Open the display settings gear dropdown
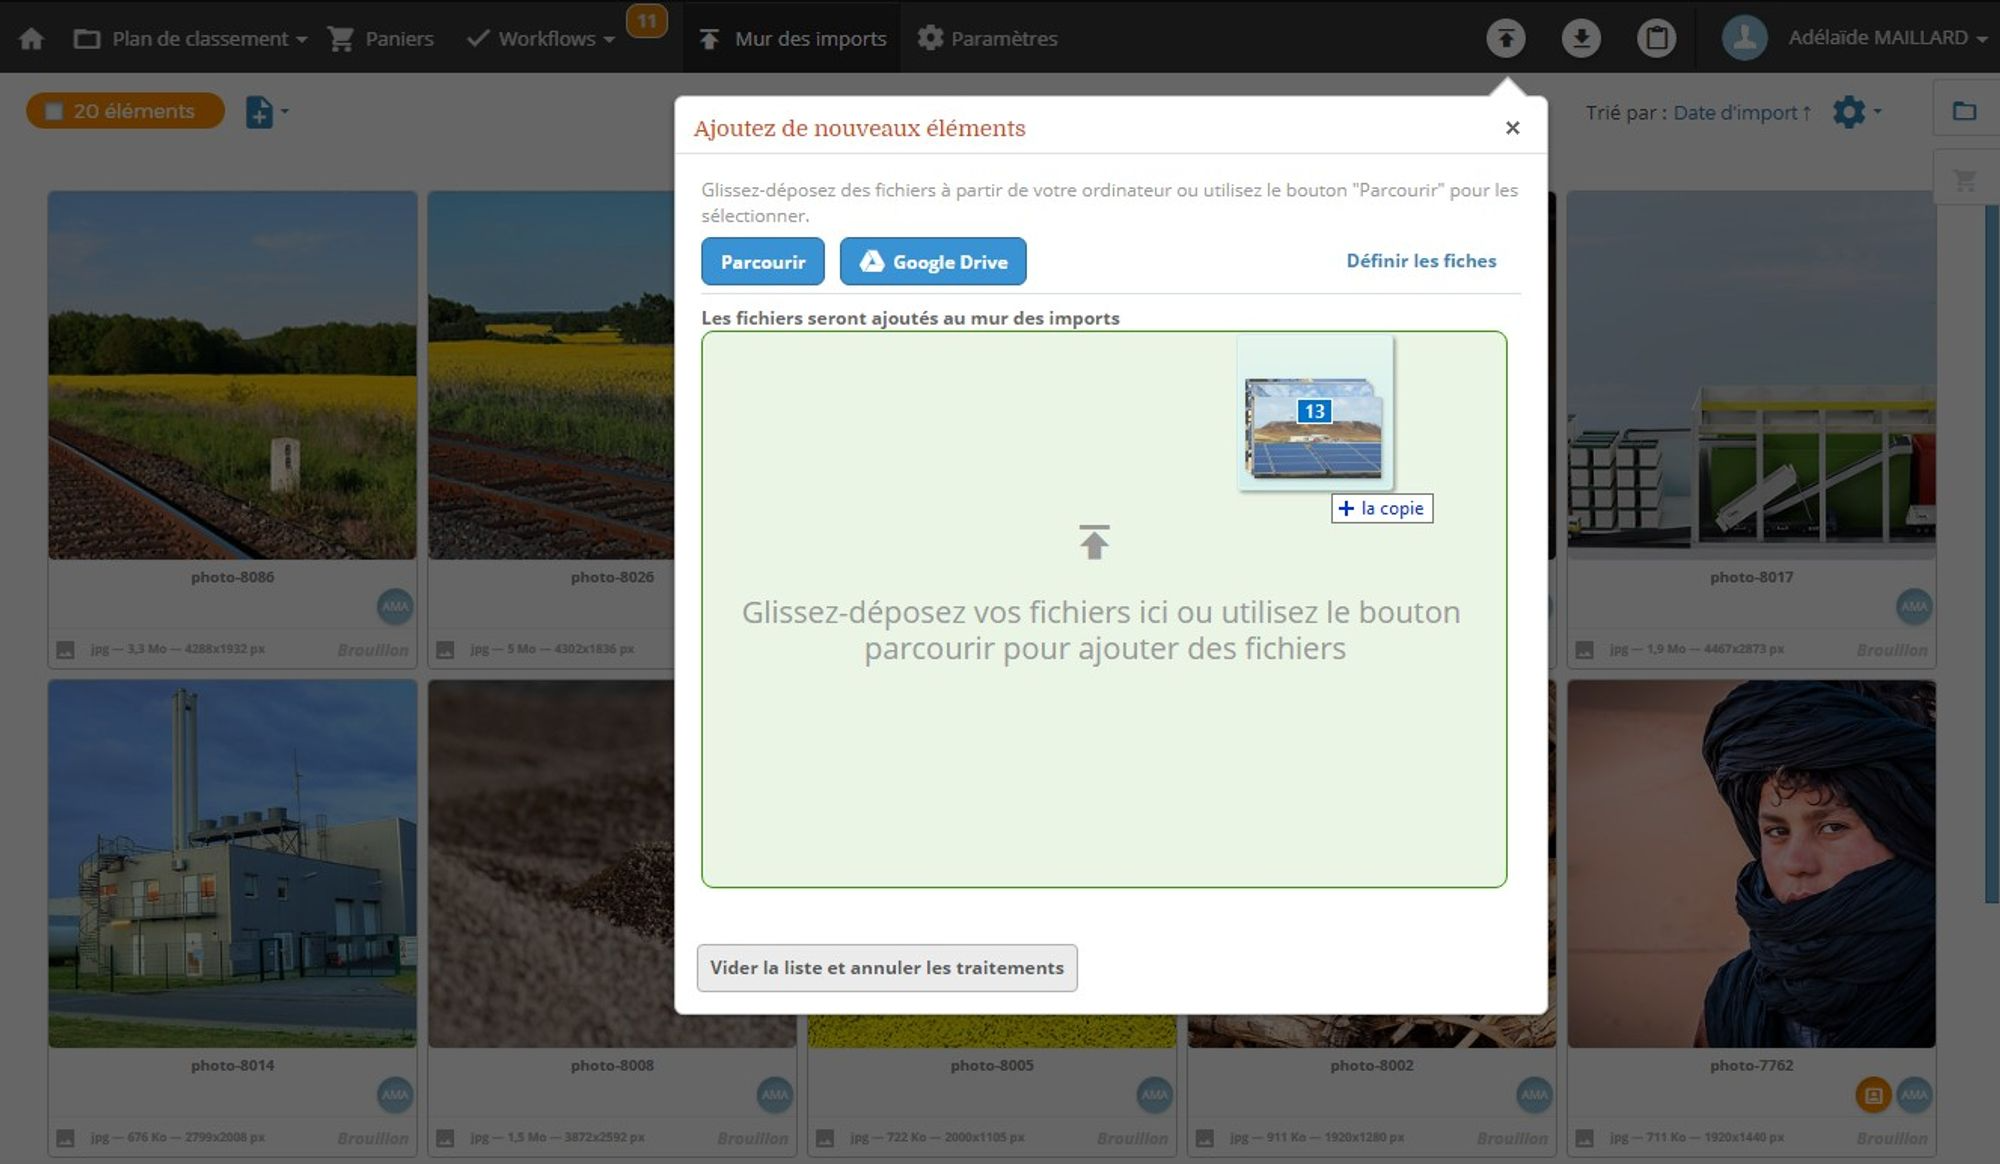 pyautogui.click(x=1856, y=111)
